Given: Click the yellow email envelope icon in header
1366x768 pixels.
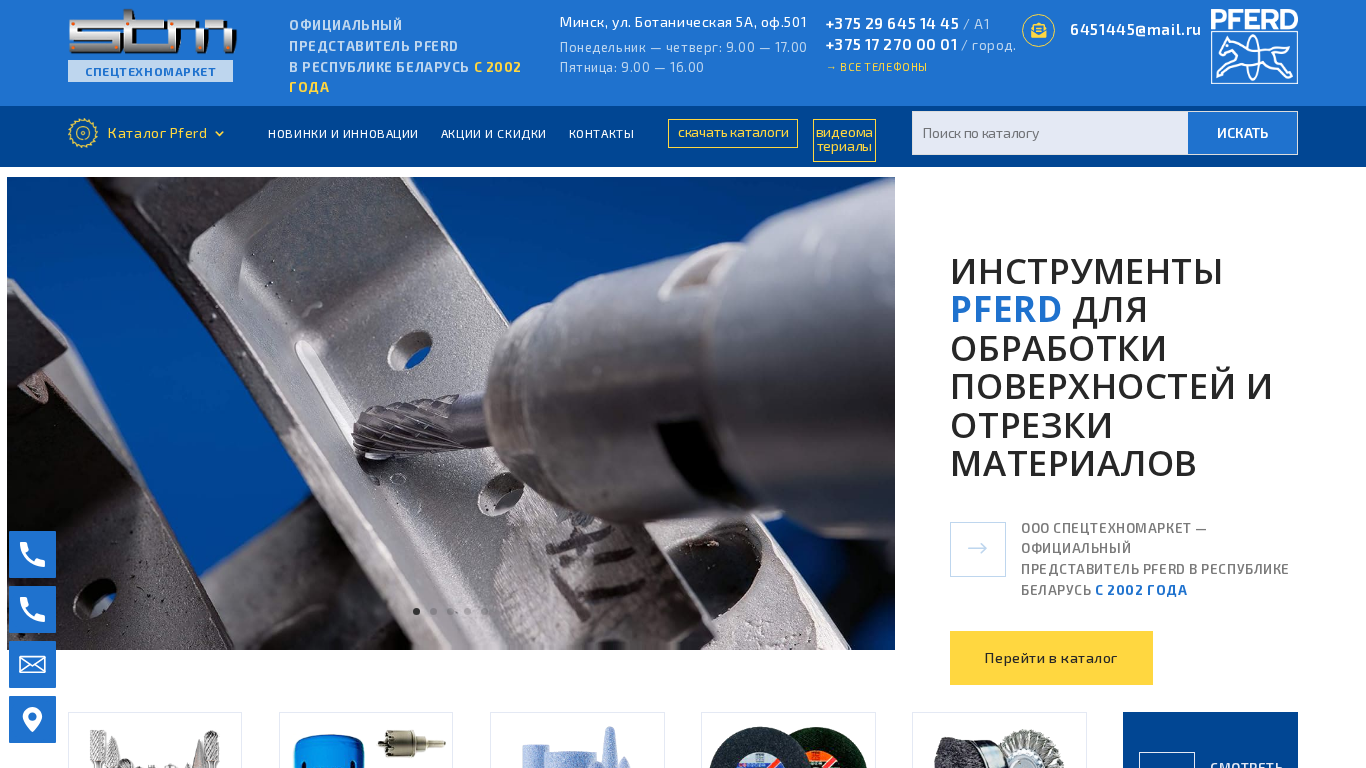Looking at the screenshot, I should (x=1038, y=30).
